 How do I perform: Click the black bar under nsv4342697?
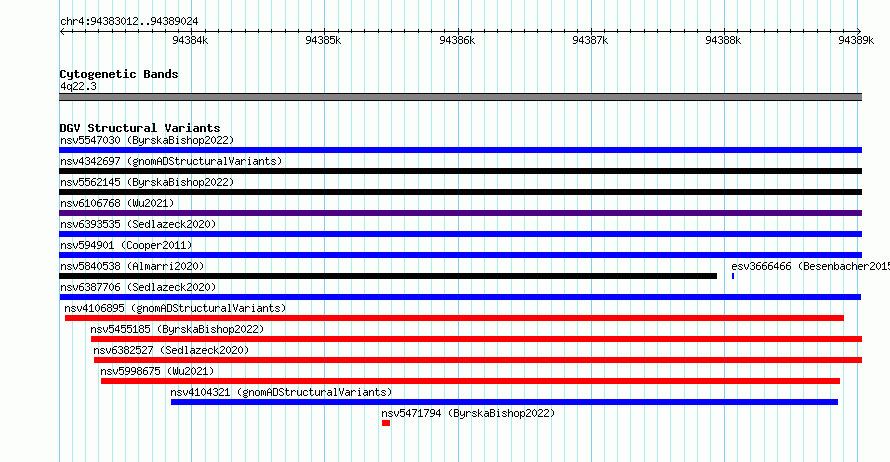coord(460,171)
